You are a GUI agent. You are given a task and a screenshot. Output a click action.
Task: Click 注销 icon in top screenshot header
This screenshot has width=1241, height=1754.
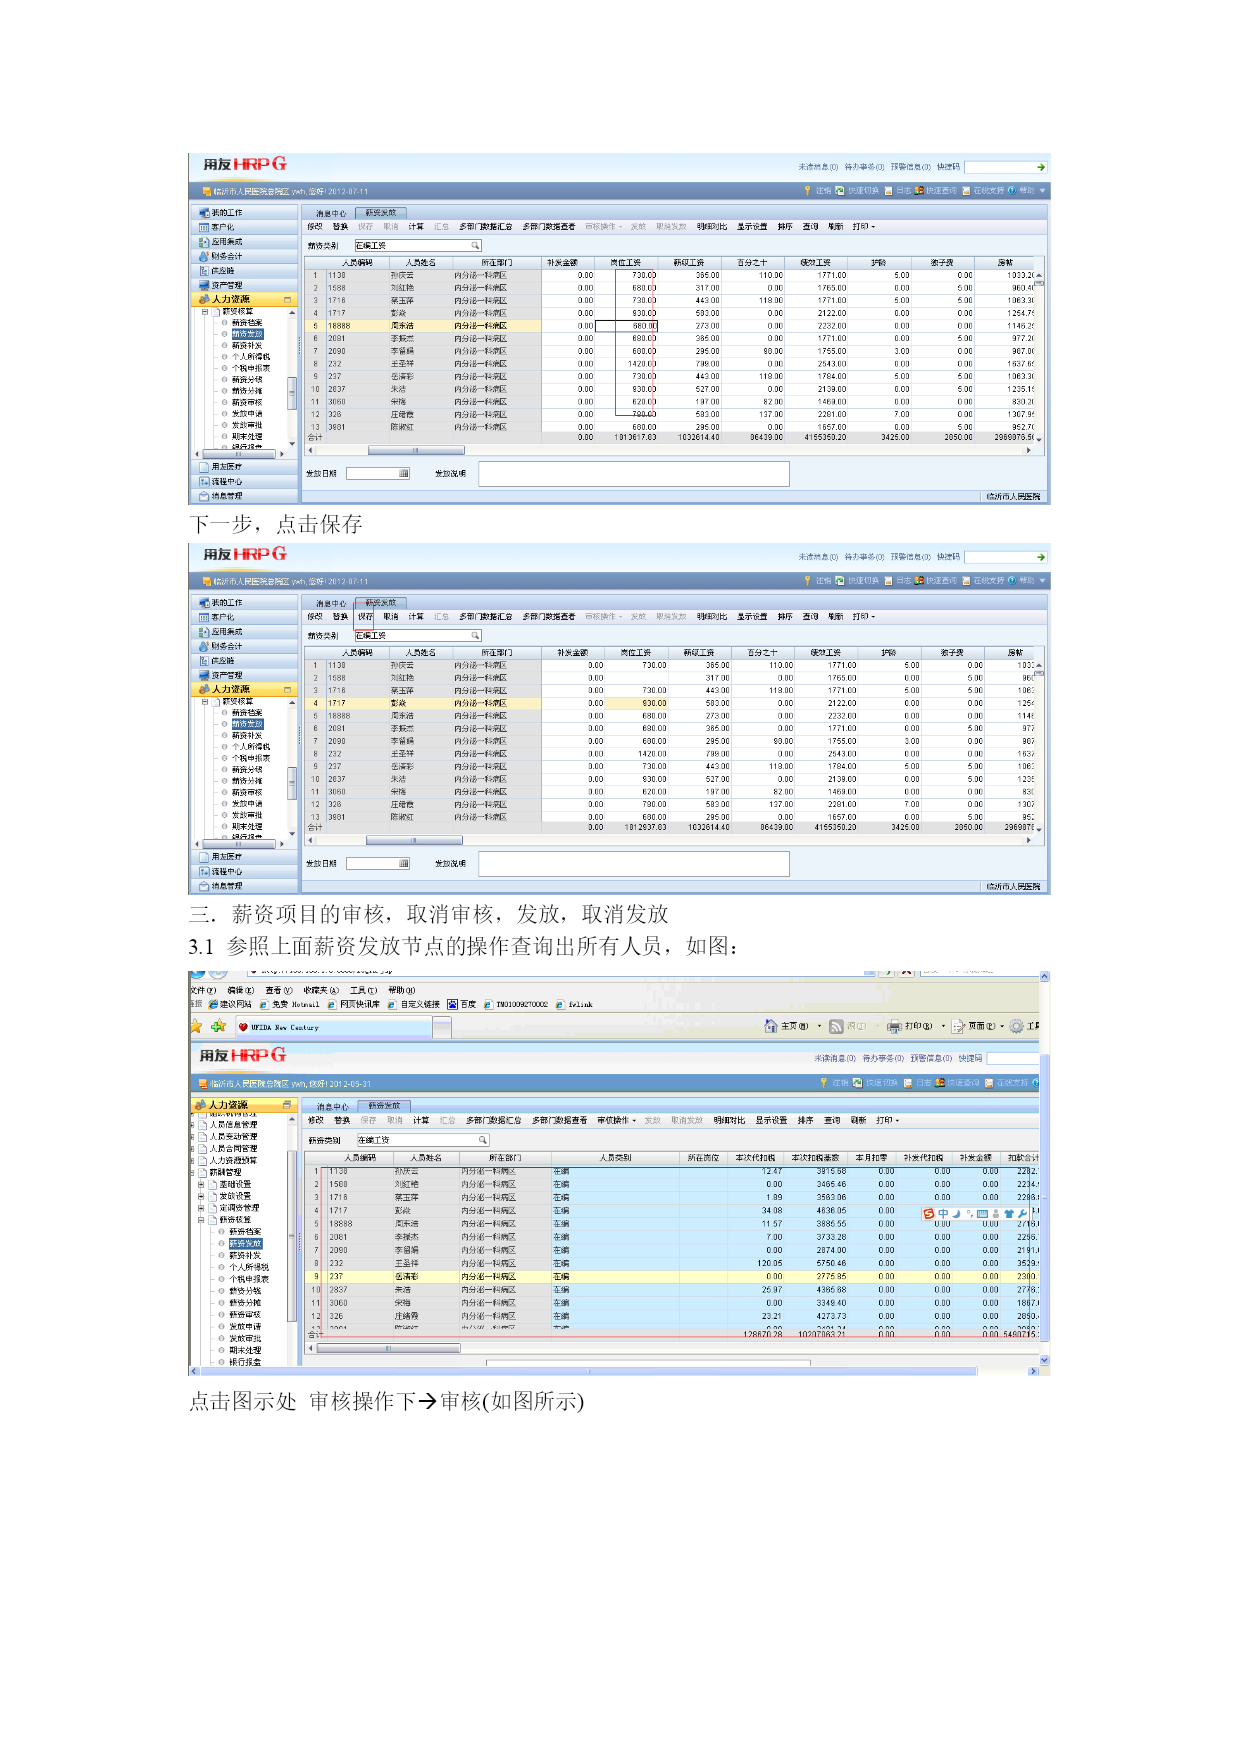tap(808, 190)
